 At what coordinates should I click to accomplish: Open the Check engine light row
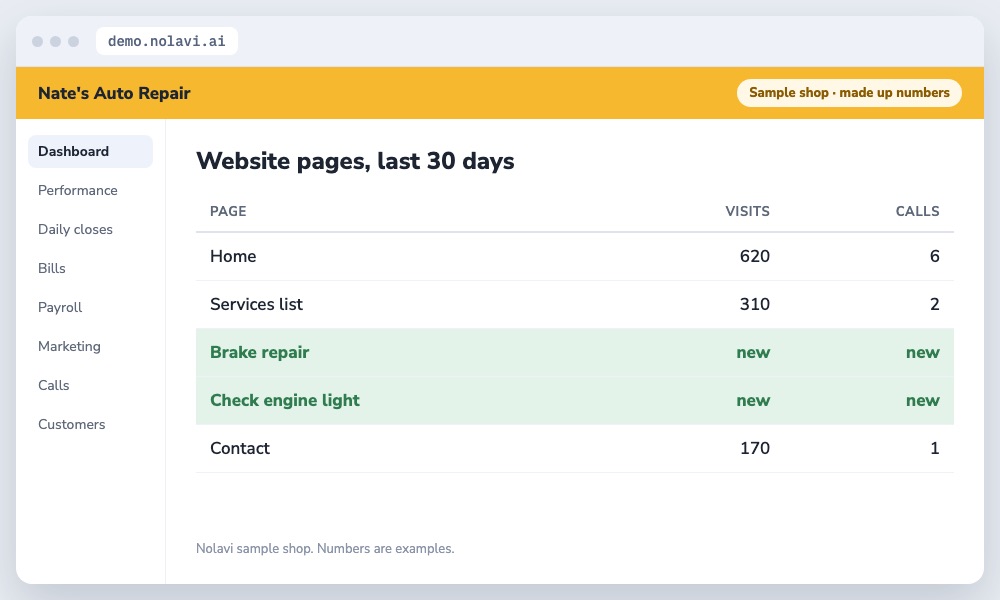[575, 400]
